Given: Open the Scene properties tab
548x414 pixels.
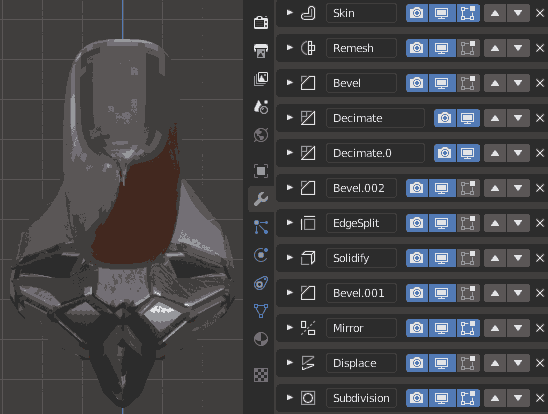Looking at the screenshot, I should click(x=261, y=107).
